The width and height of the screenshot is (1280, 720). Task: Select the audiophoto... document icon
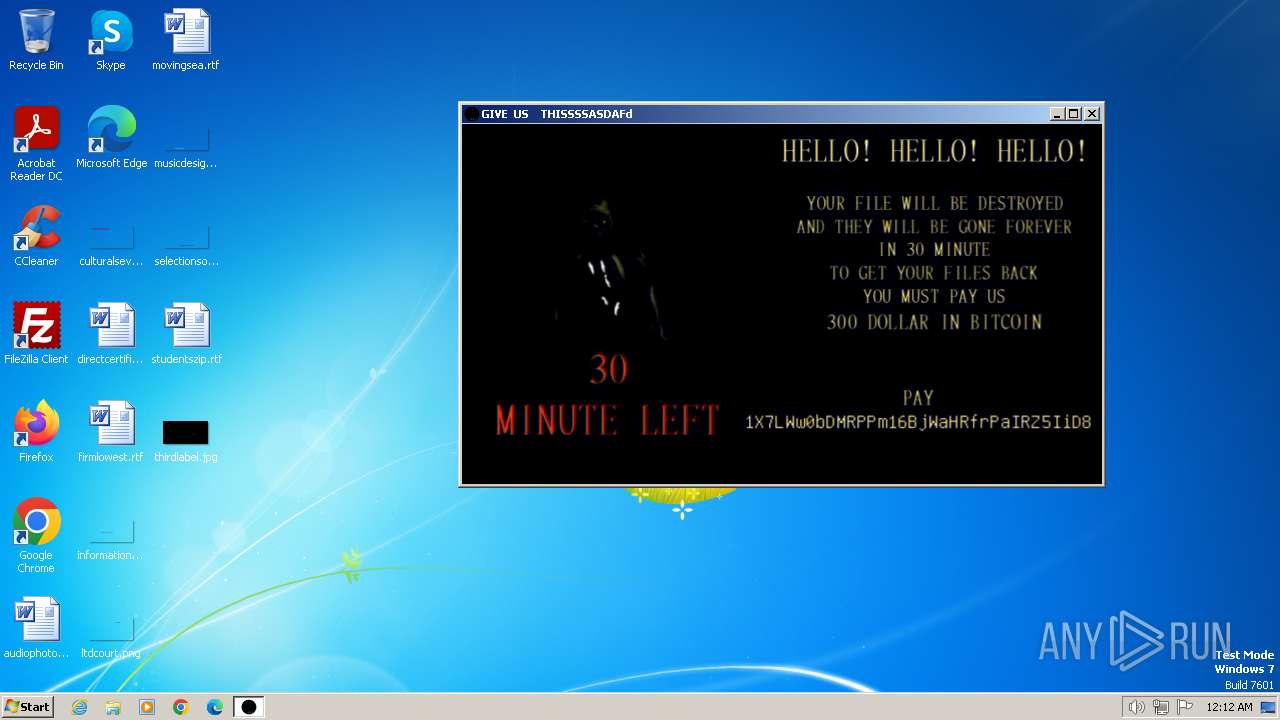coord(36,628)
